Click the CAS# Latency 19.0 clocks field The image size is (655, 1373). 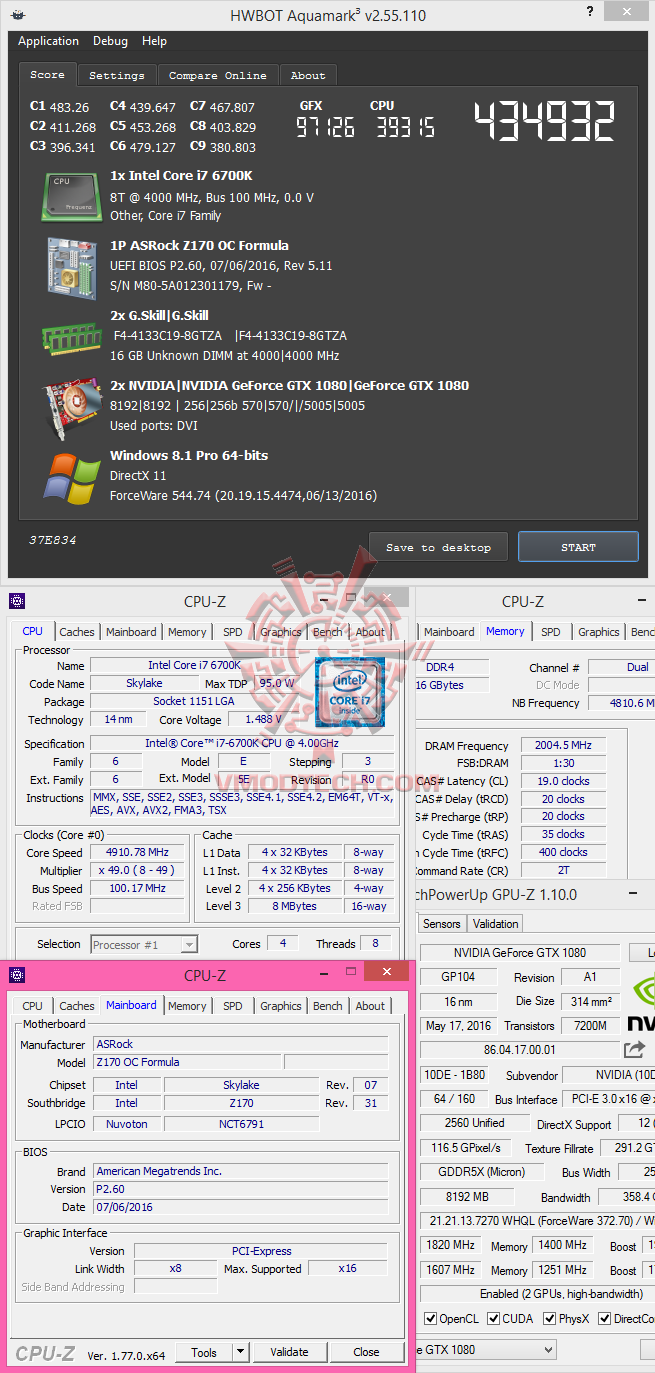563,782
